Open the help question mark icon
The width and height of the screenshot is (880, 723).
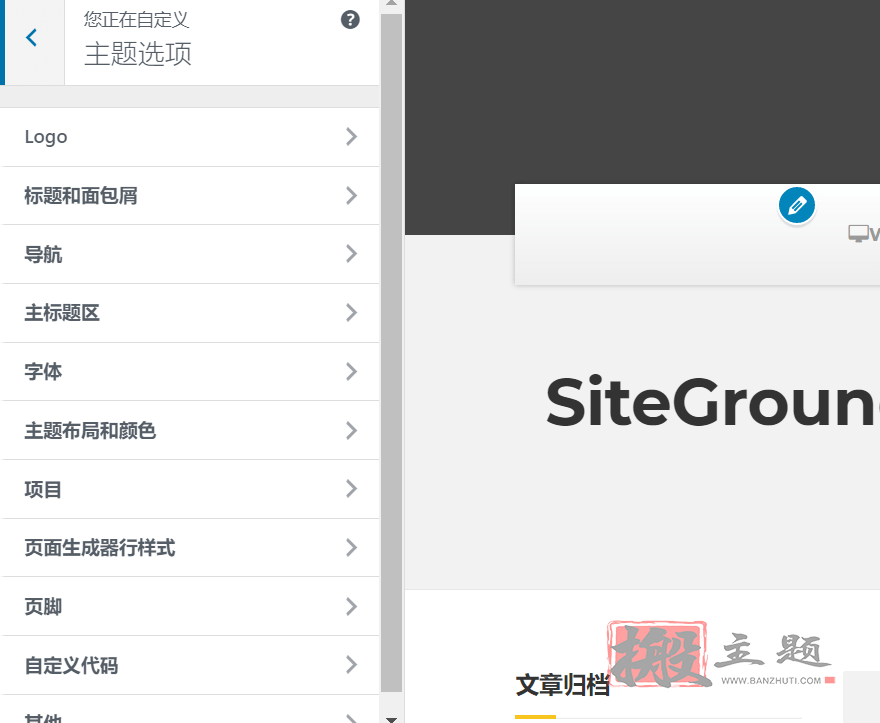coord(350,20)
